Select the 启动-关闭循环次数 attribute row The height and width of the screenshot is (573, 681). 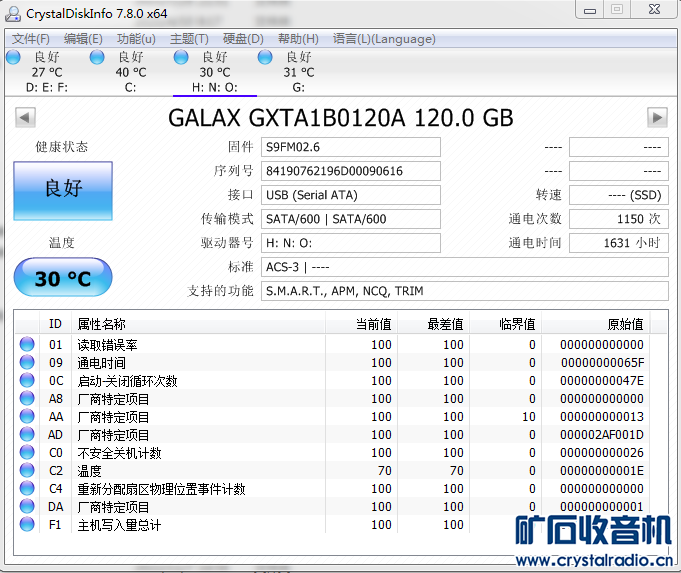(x=333, y=381)
